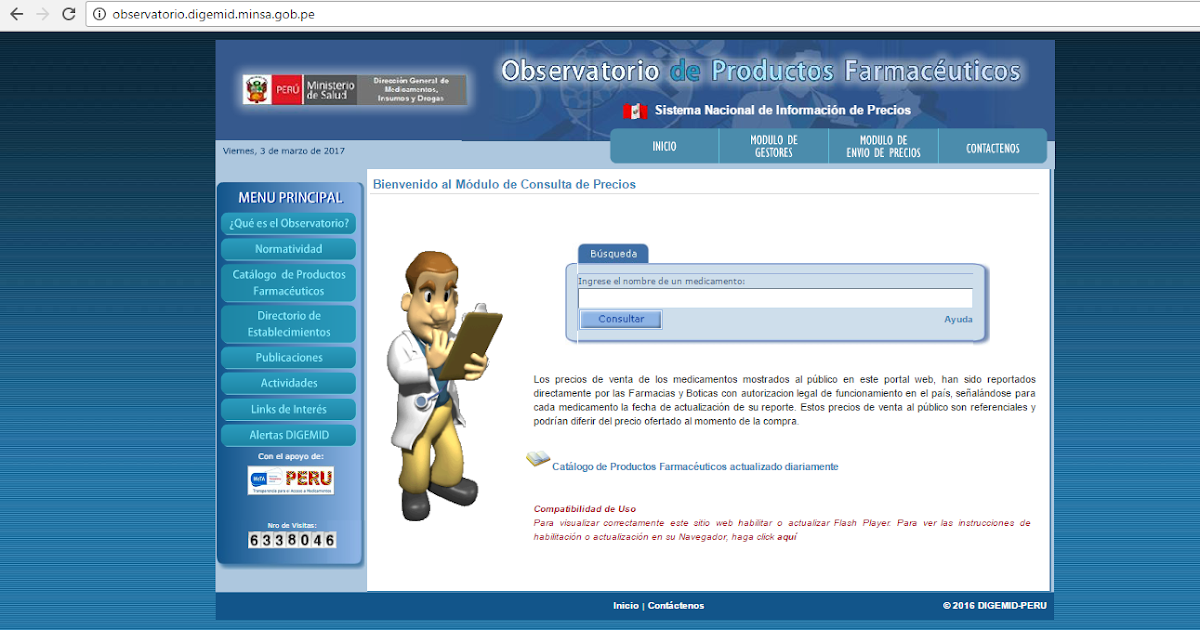The image size is (1200, 630).
Task: Click the medicine name input field
Action: coord(775,297)
